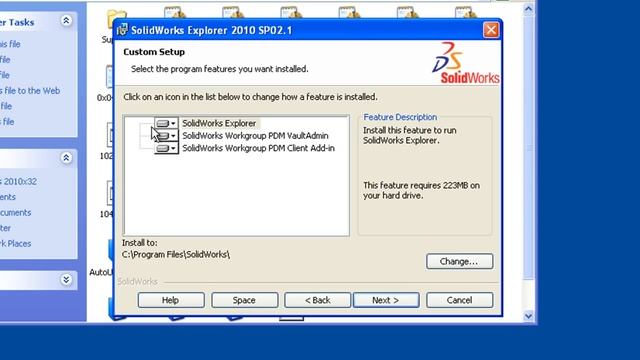Collapse the second sidebar panel chevron
Viewport: 640px width, 360px height.
(x=66, y=158)
